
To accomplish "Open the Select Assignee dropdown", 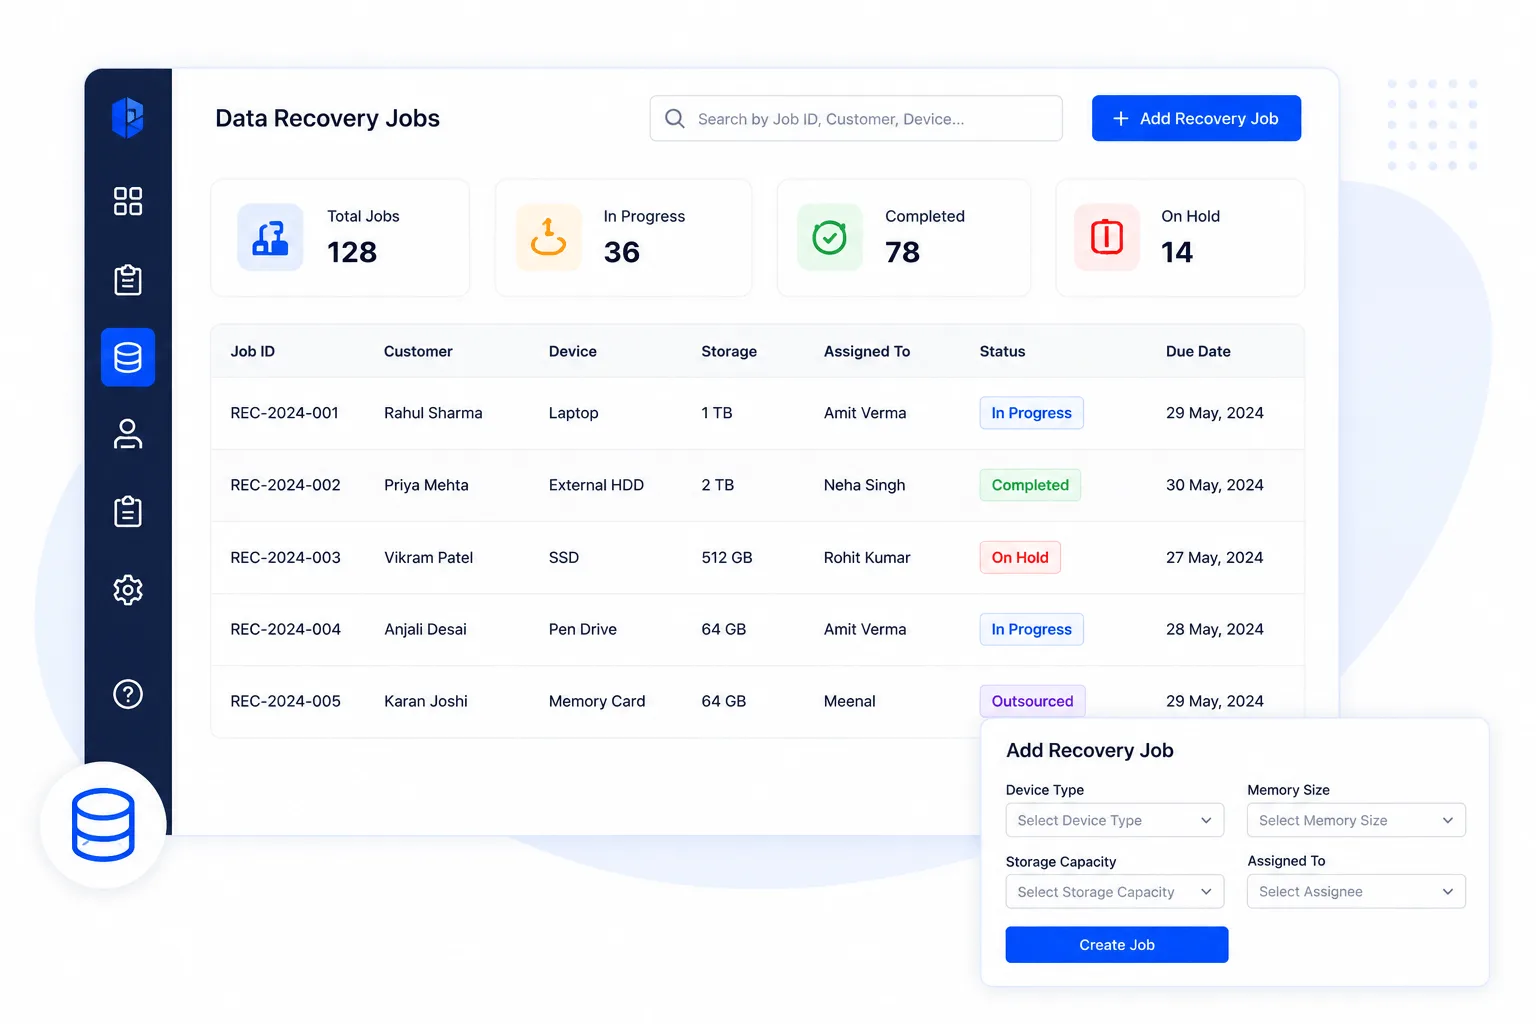I will pyautogui.click(x=1356, y=891).
